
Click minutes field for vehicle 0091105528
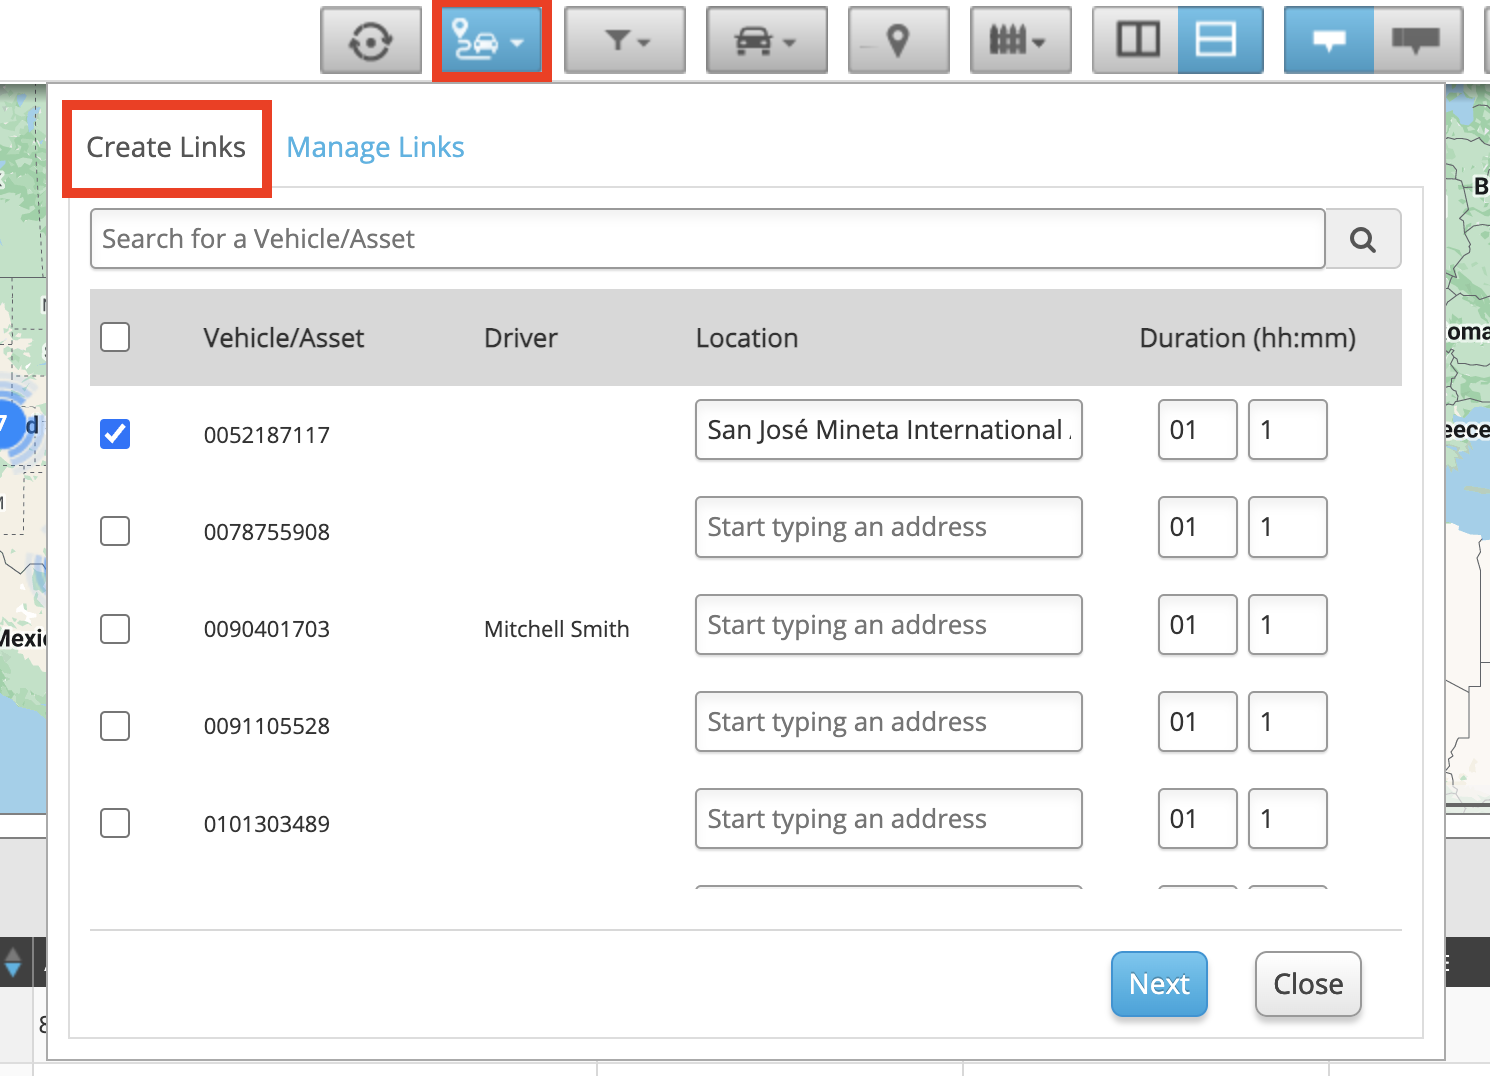pos(1288,722)
